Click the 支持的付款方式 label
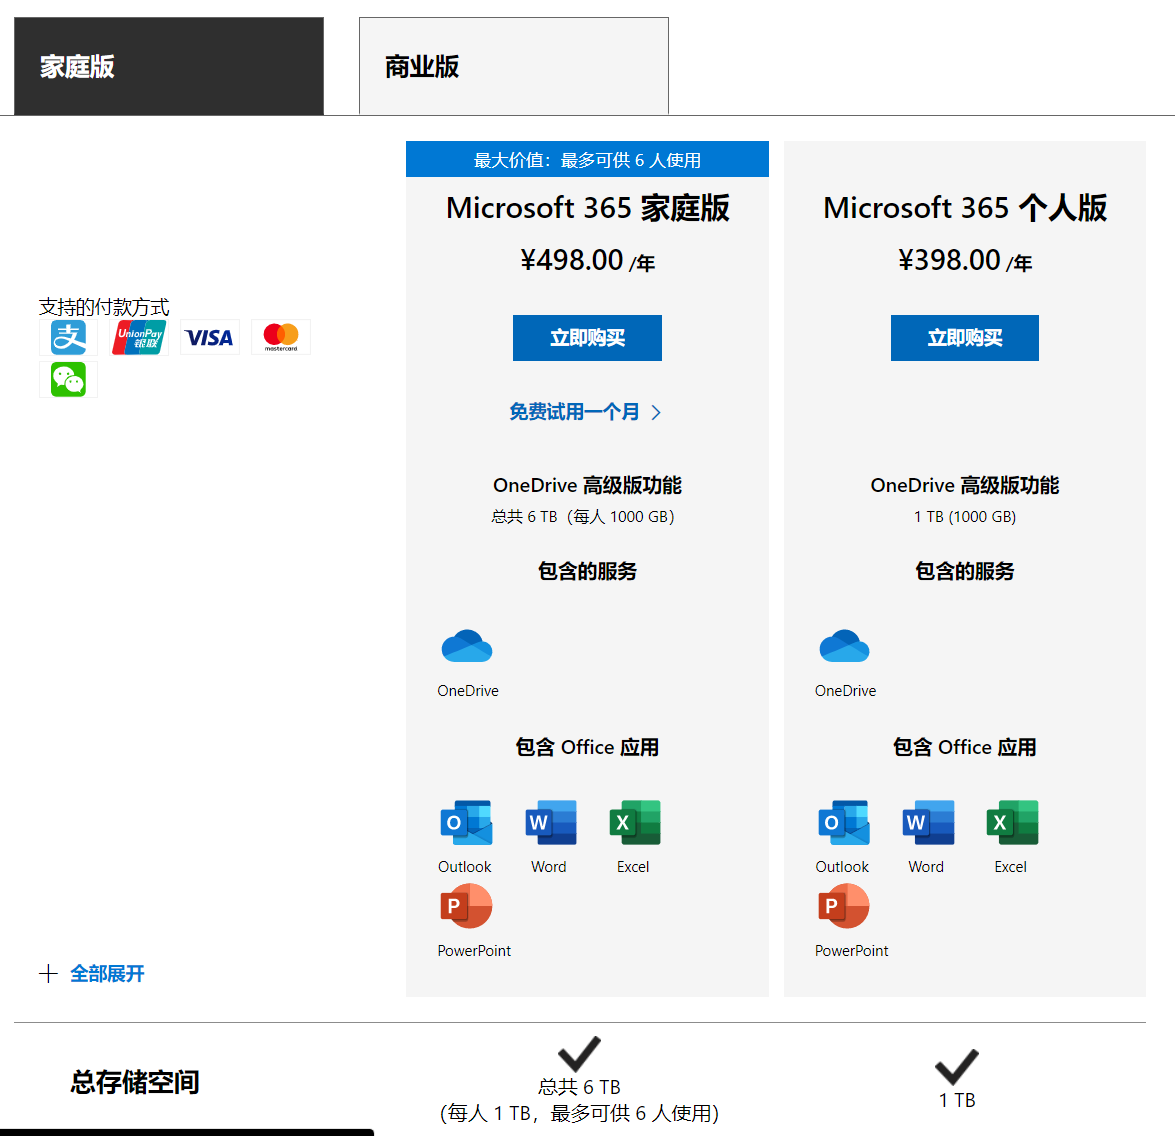 [x=104, y=306]
